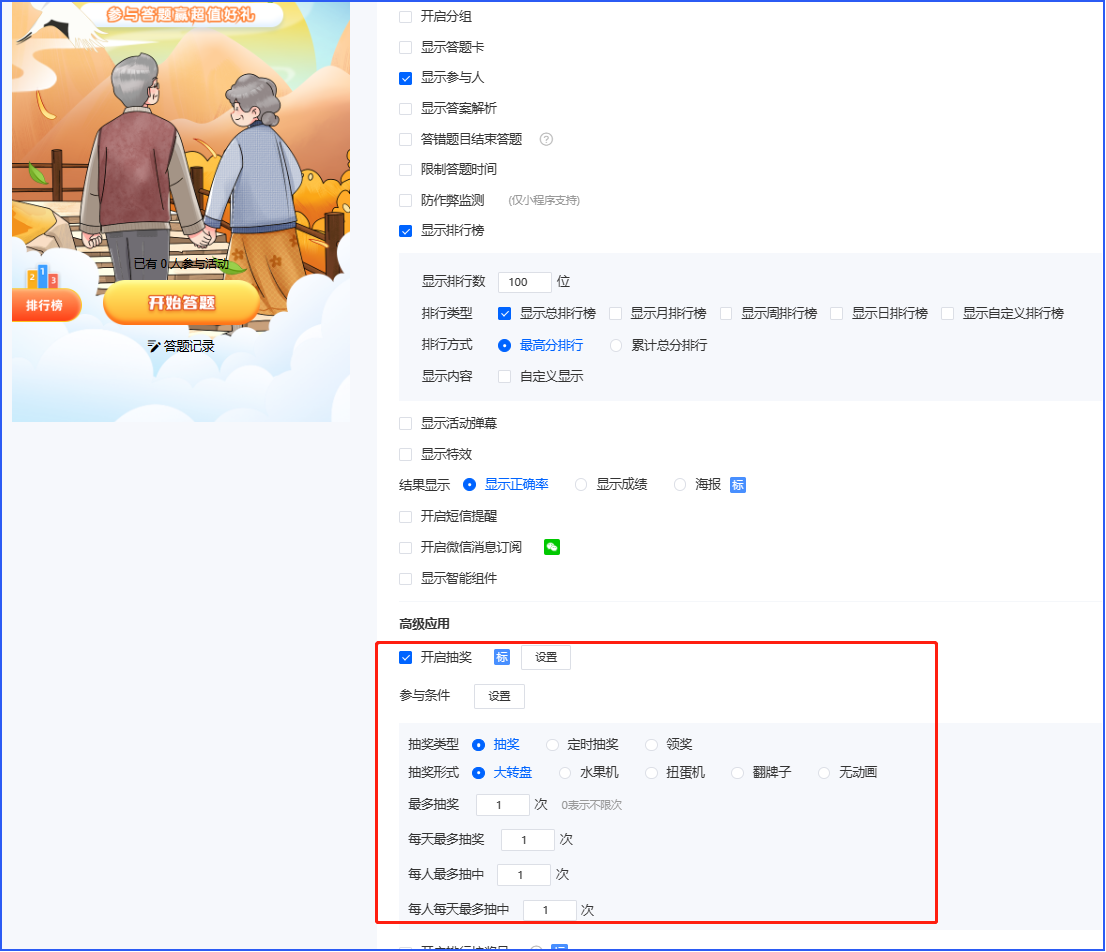The height and width of the screenshot is (952, 1106).
Task: Enable the 开启分组 checkbox
Action: click(x=406, y=17)
